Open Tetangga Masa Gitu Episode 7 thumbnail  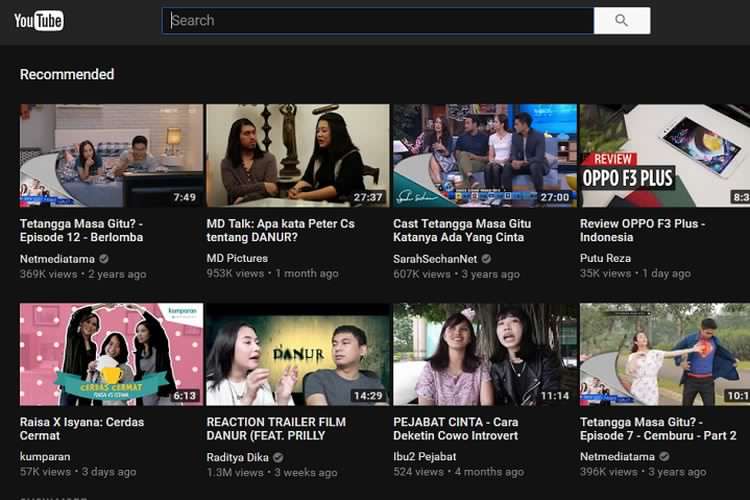point(664,354)
